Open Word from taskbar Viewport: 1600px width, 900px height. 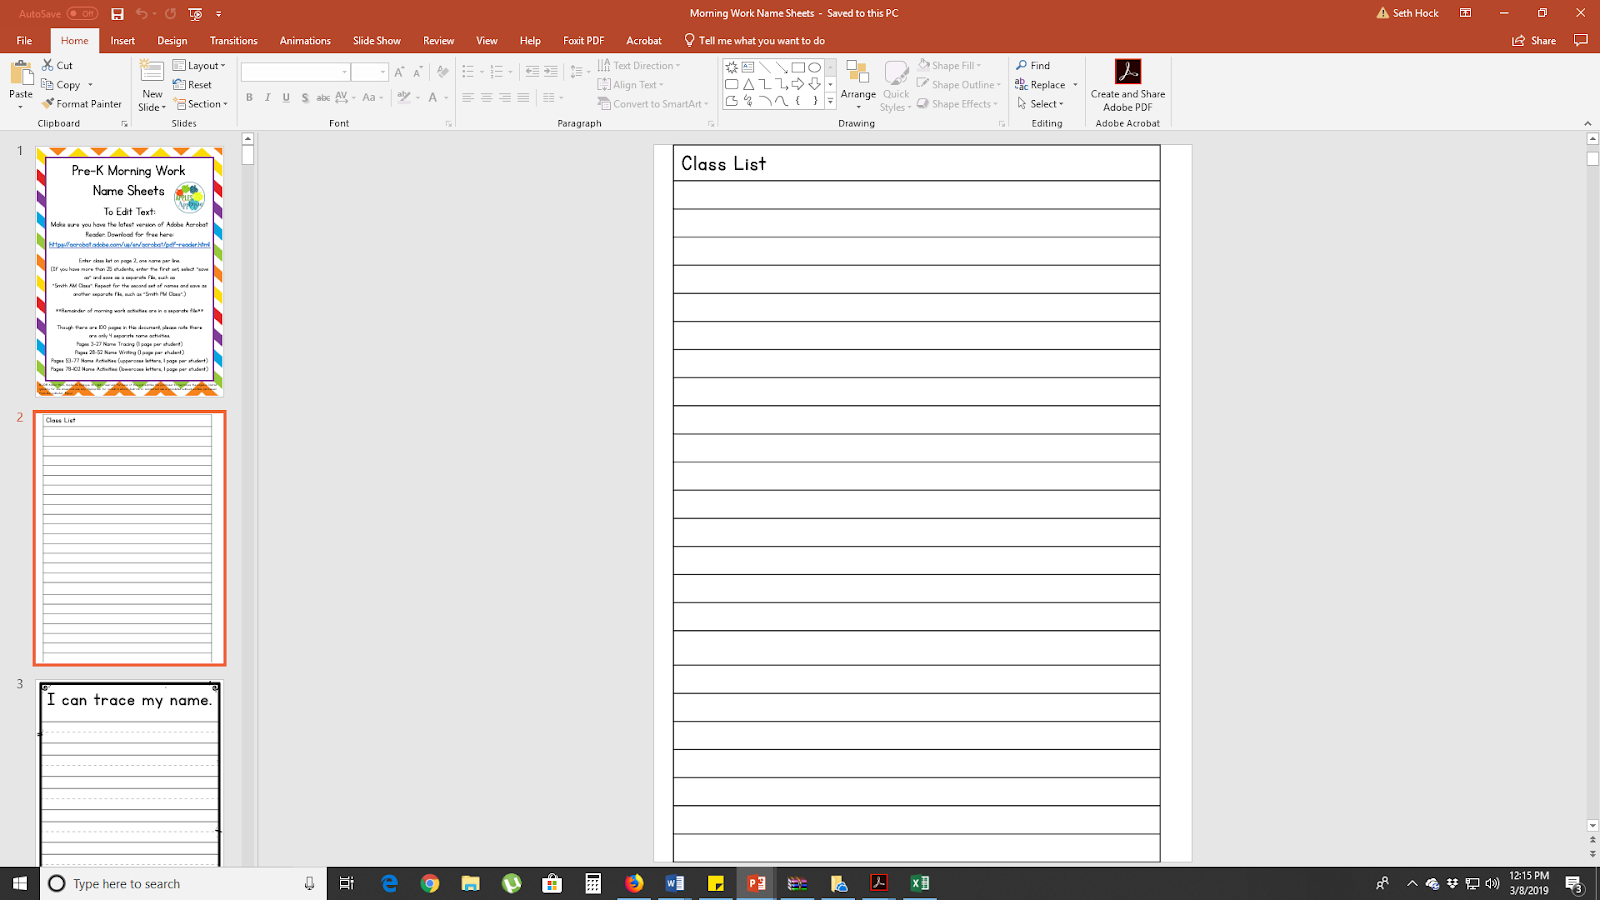(x=675, y=883)
